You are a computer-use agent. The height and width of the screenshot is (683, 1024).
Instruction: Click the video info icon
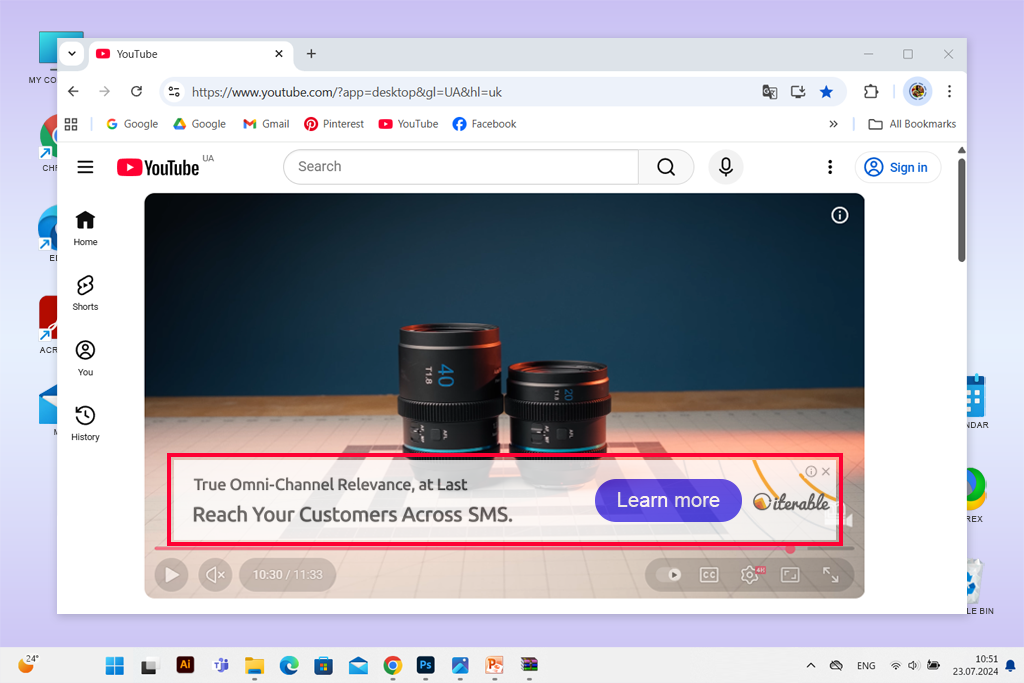click(840, 215)
